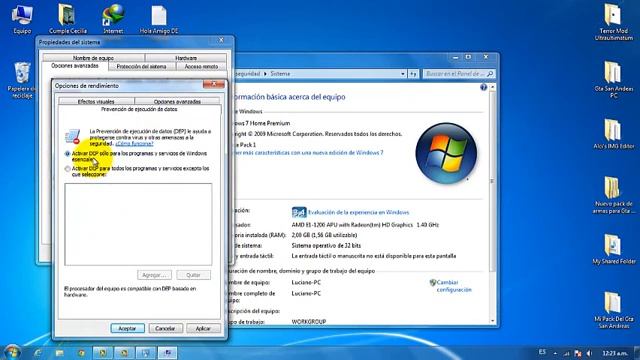Select the Prevención de ejecución de datos tab
Image resolution: width=640 pixels, height=360 pixels.
click(x=139, y=109)
